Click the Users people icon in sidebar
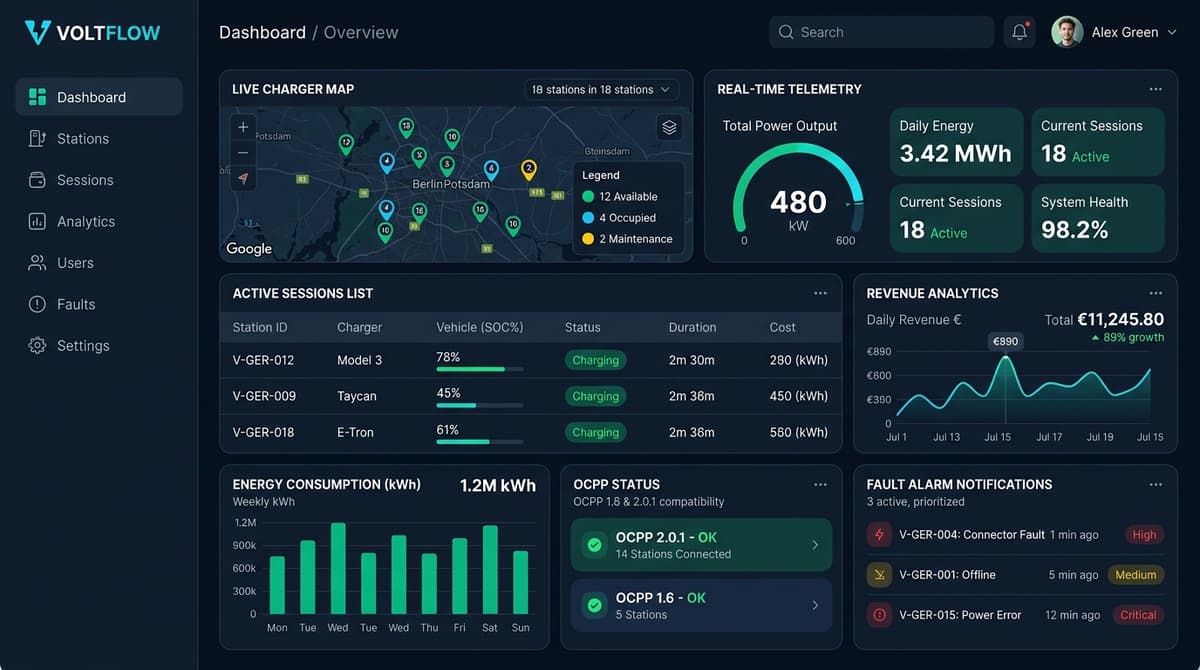Screen dimensions: 1200x670 click(37, 263)
